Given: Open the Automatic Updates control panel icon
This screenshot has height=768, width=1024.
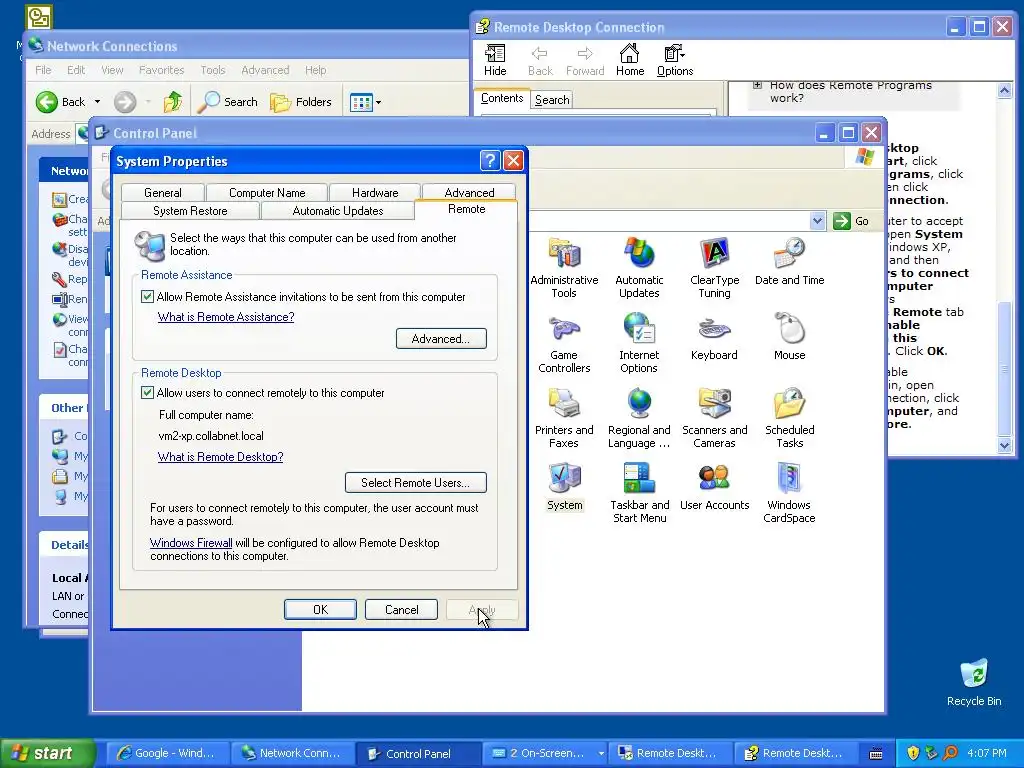Looking at the screenshot, I should (639, 268).
